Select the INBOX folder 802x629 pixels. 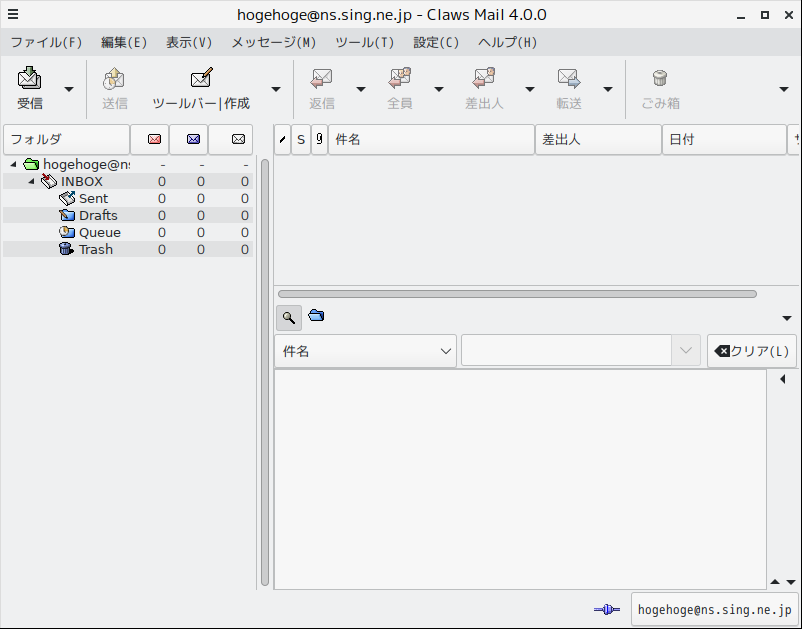click(128, 182)
